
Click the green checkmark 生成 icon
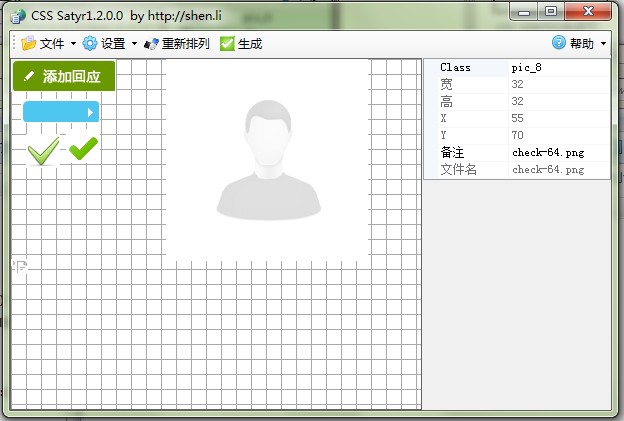(227, 43)
